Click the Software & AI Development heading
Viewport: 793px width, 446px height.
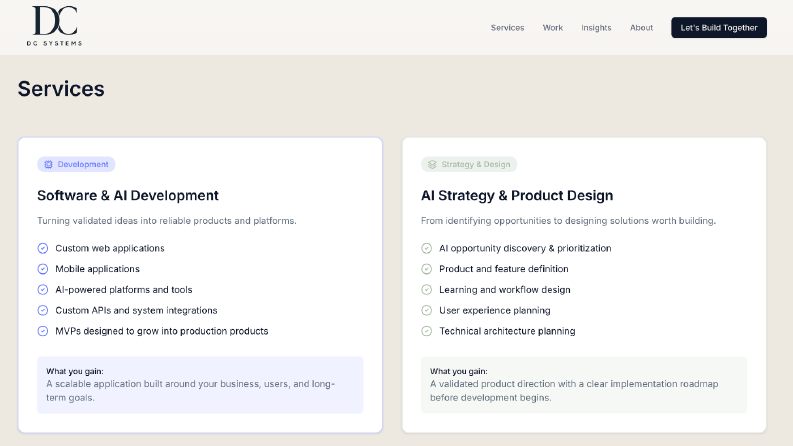pos(128,196)
